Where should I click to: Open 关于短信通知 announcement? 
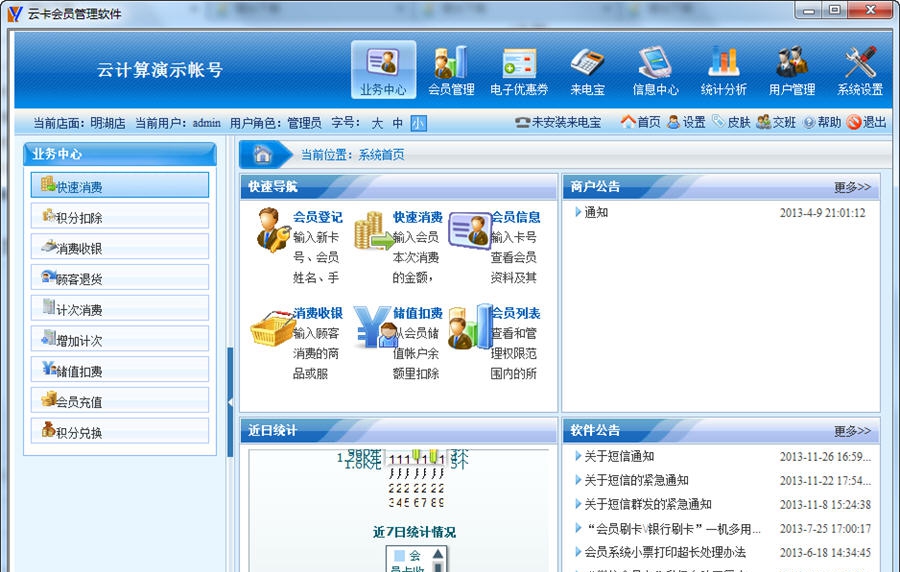(x=619, y=456)
